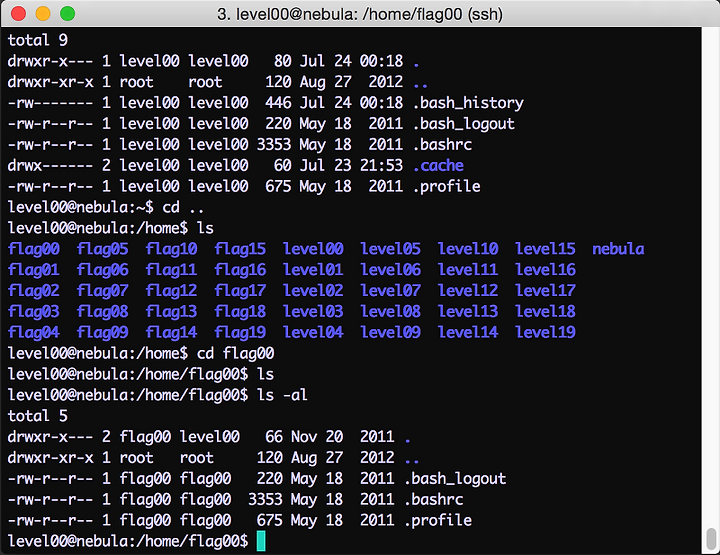Viewport: 720px width, 555px height.
Task: Click the level03 directory name
Action: 314,311
